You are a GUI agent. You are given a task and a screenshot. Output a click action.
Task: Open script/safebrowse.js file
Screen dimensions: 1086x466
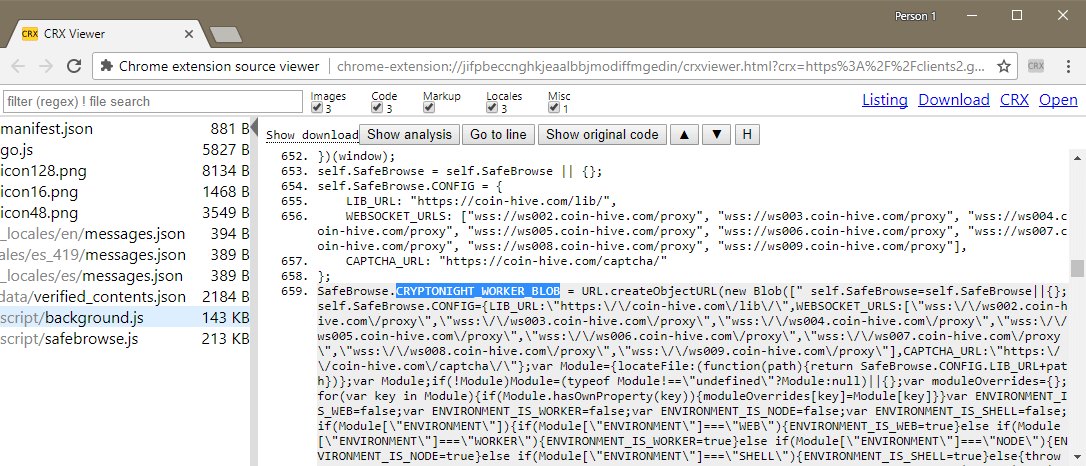coord(125,339)
